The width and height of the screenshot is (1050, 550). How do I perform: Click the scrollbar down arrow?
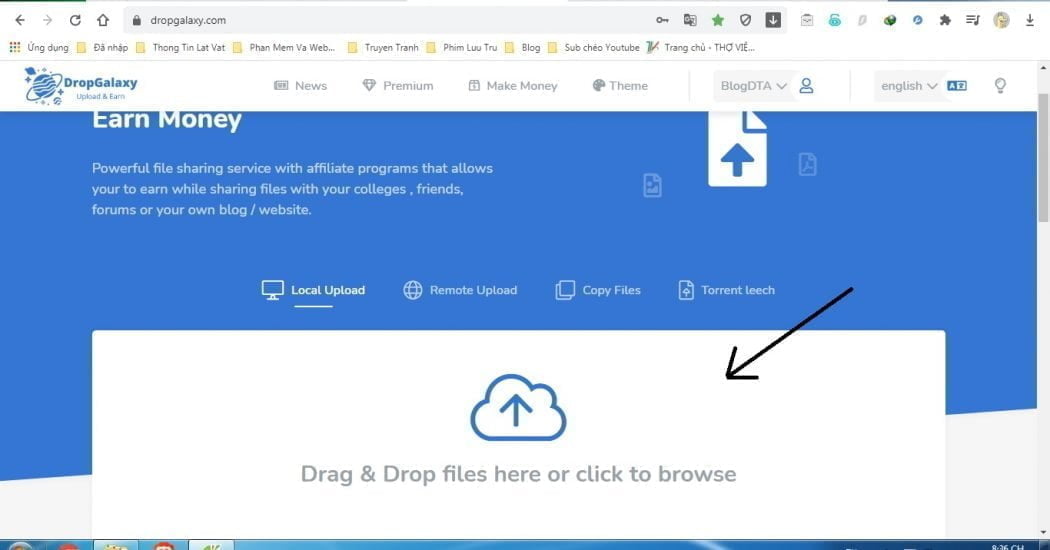coord(1043,533)
